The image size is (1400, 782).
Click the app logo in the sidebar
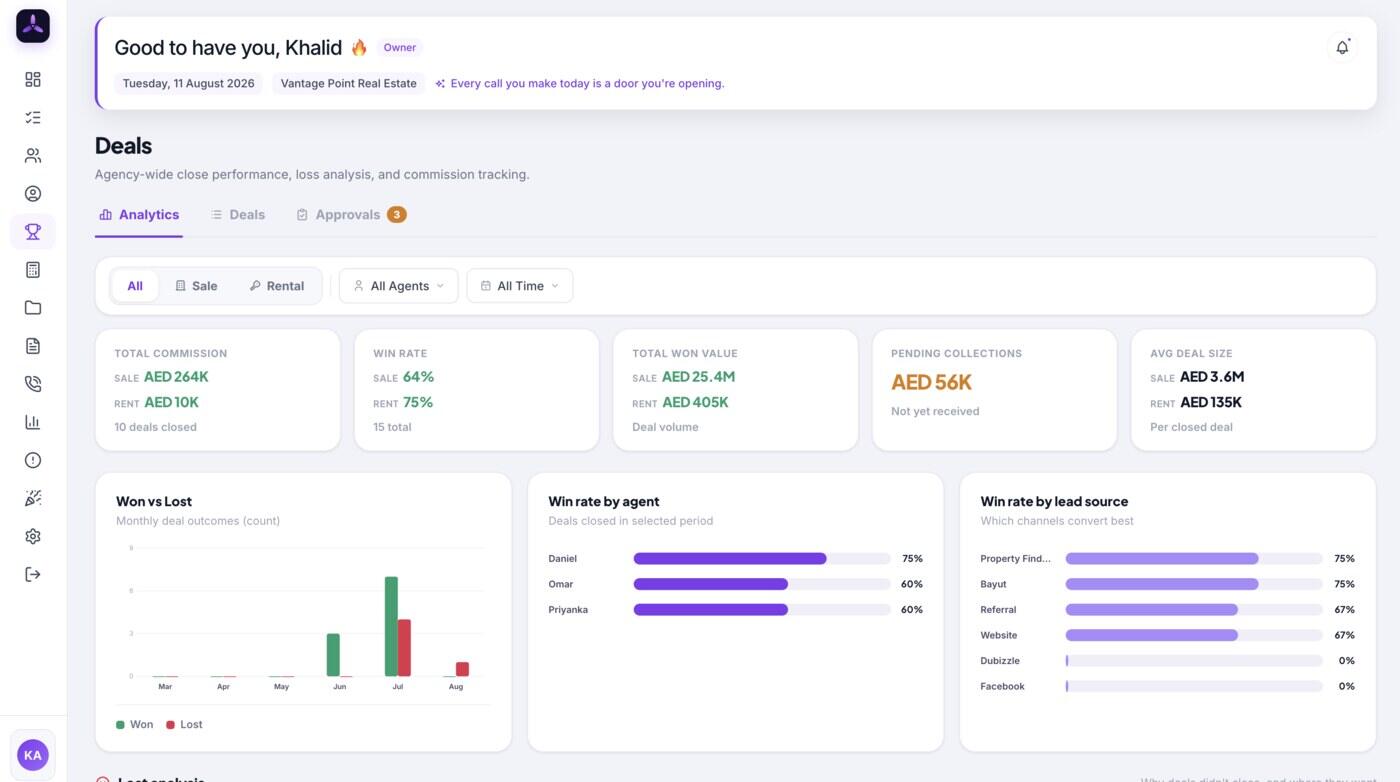coord(33,26)
